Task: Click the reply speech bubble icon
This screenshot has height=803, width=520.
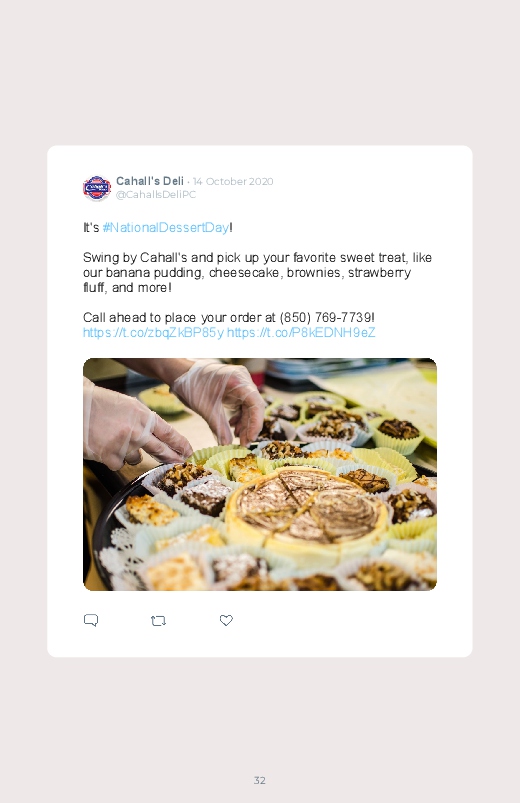Action: point(91,620)
